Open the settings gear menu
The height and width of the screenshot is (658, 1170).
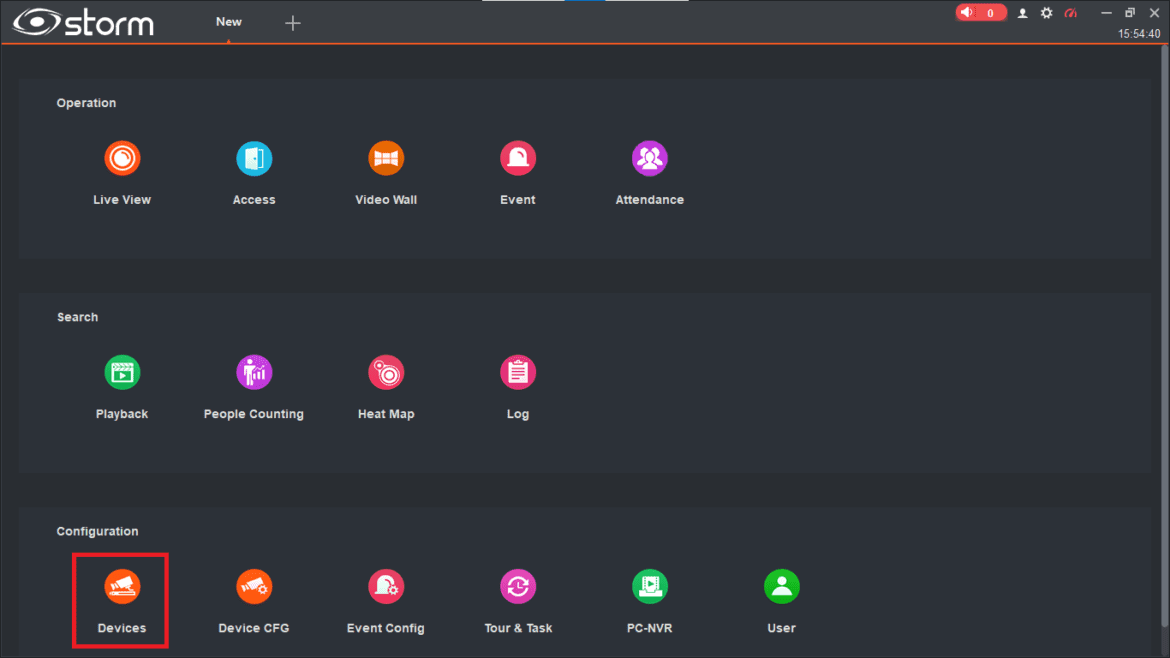tap(1045, 12)
